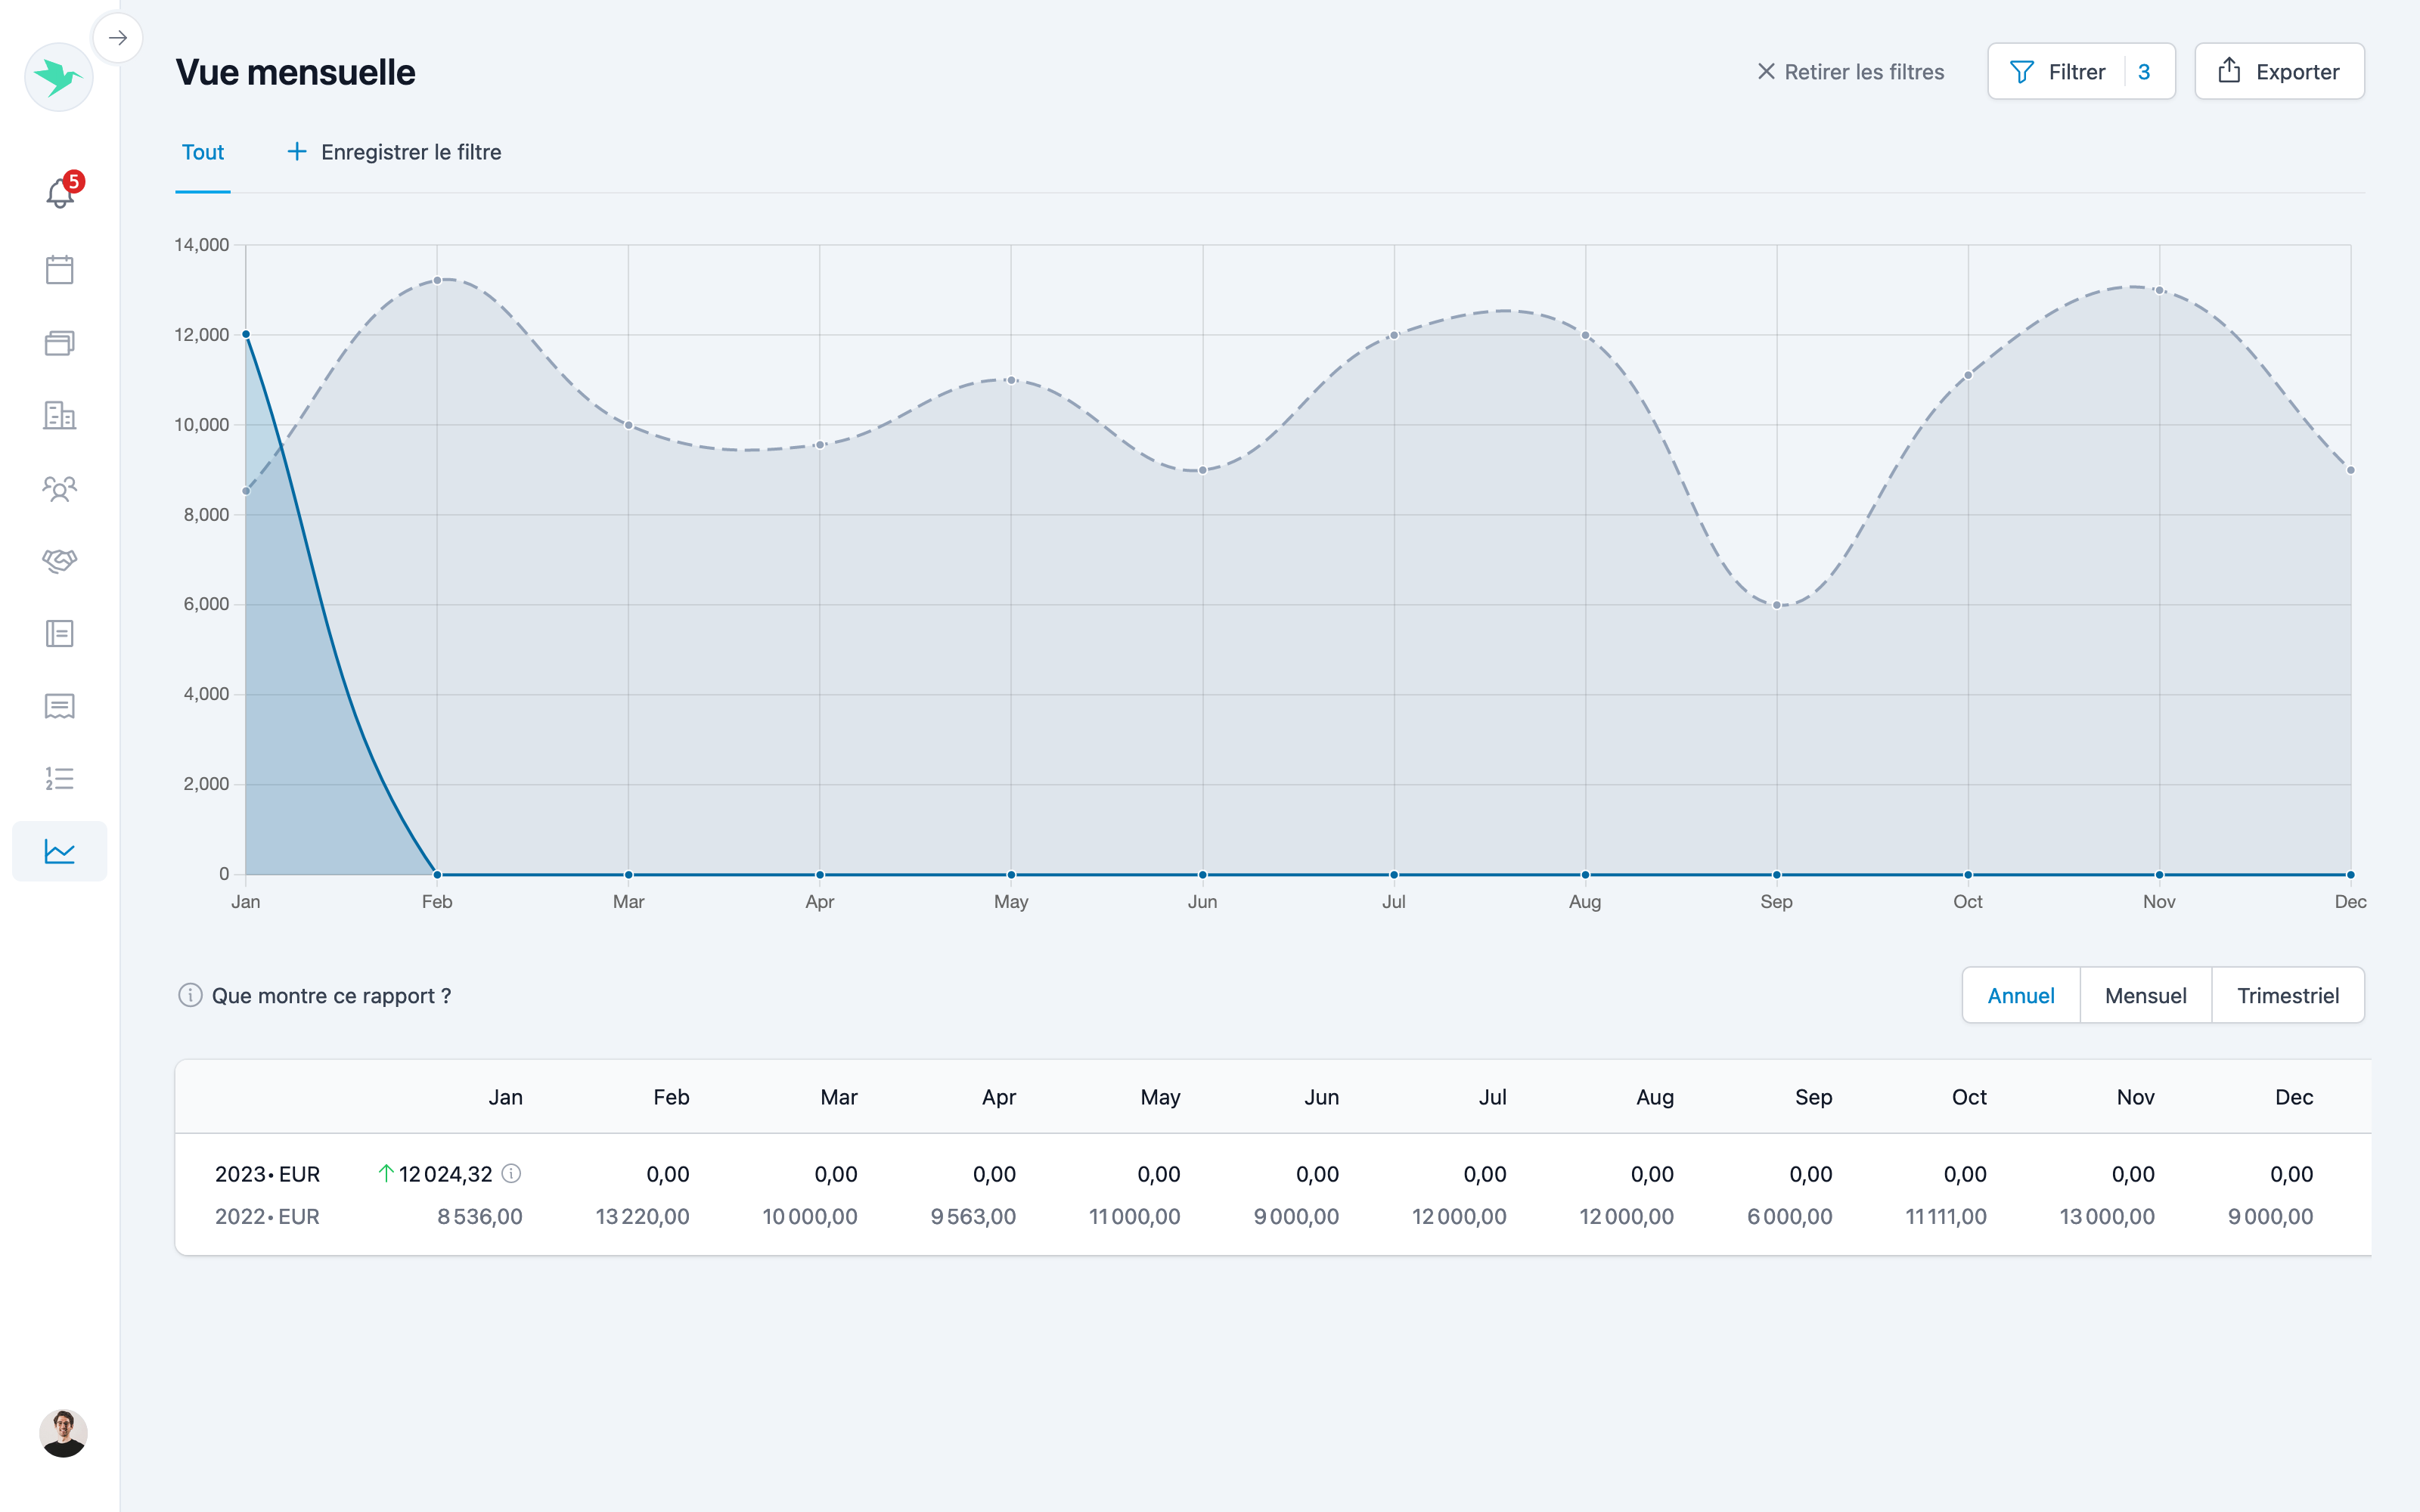Open the Filtrer button

pyautogui.click(x=2081, y=72)
